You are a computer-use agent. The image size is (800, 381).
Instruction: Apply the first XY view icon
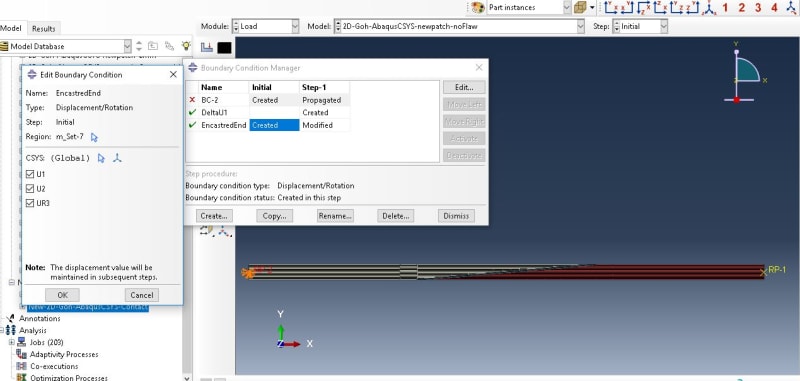[x=611, y=7]
